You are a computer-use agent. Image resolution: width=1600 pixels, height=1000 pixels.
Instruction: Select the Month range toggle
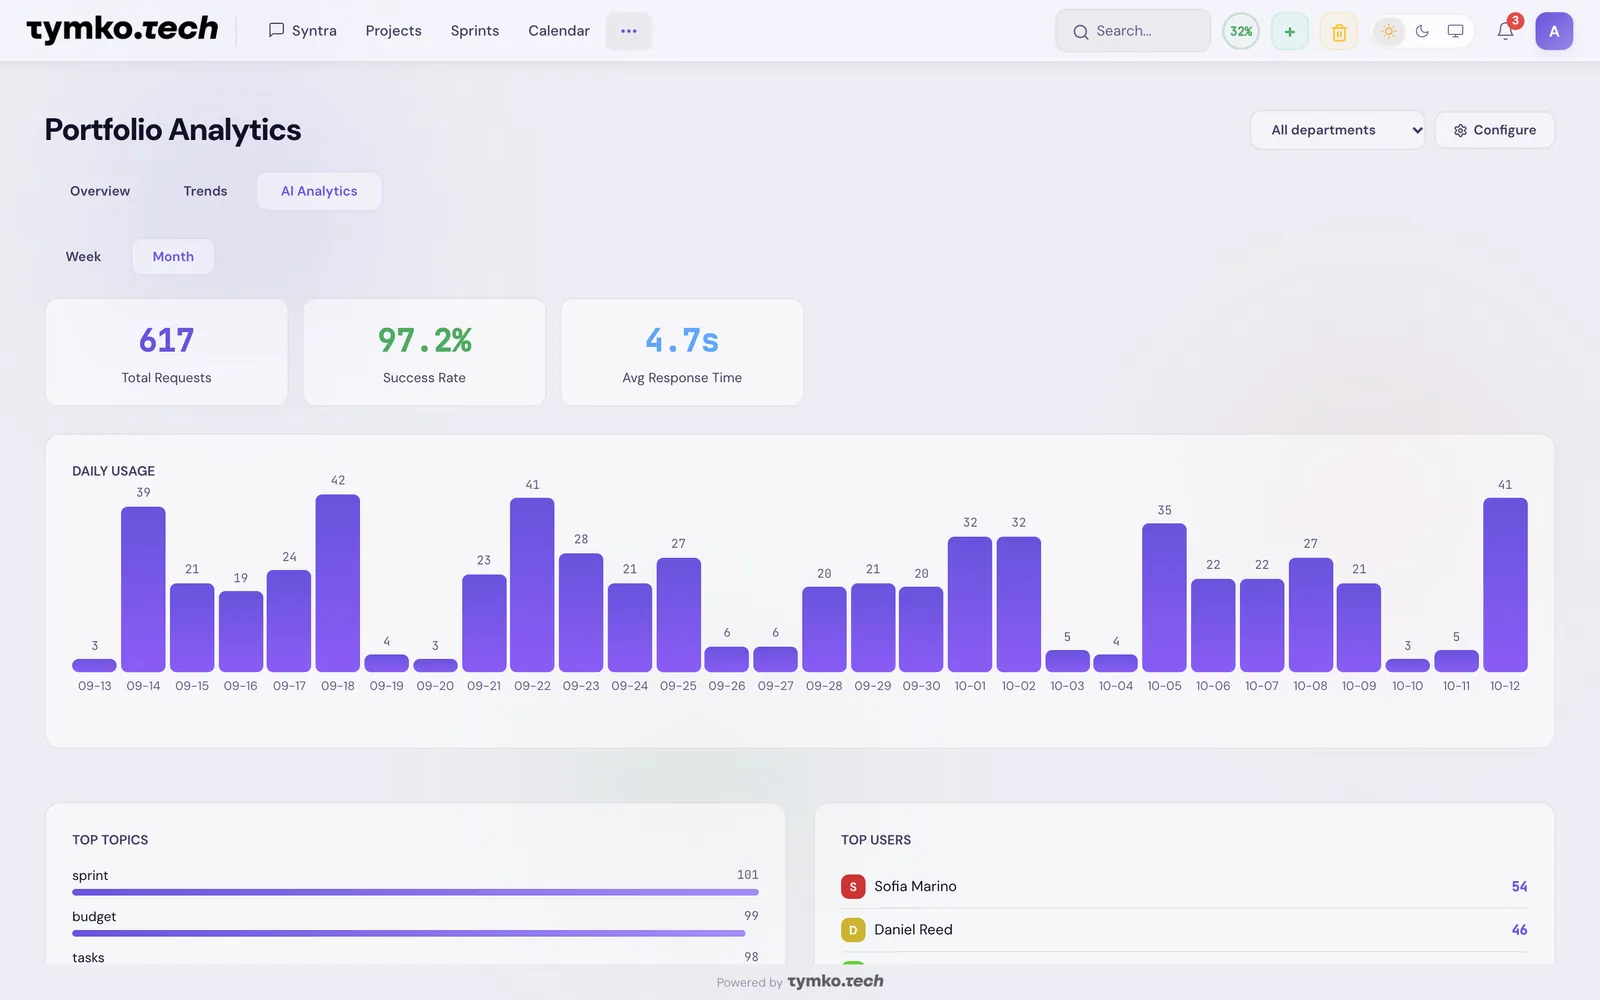[x=173, y=257]
